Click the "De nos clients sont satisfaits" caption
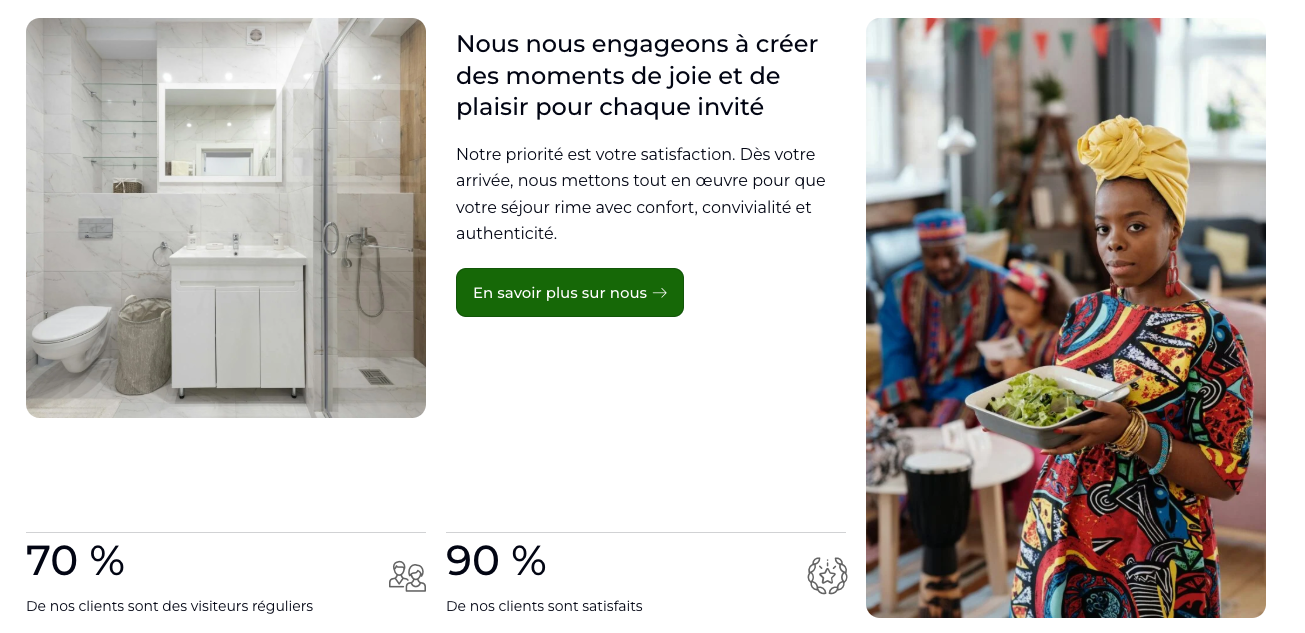 click(544, 606)
